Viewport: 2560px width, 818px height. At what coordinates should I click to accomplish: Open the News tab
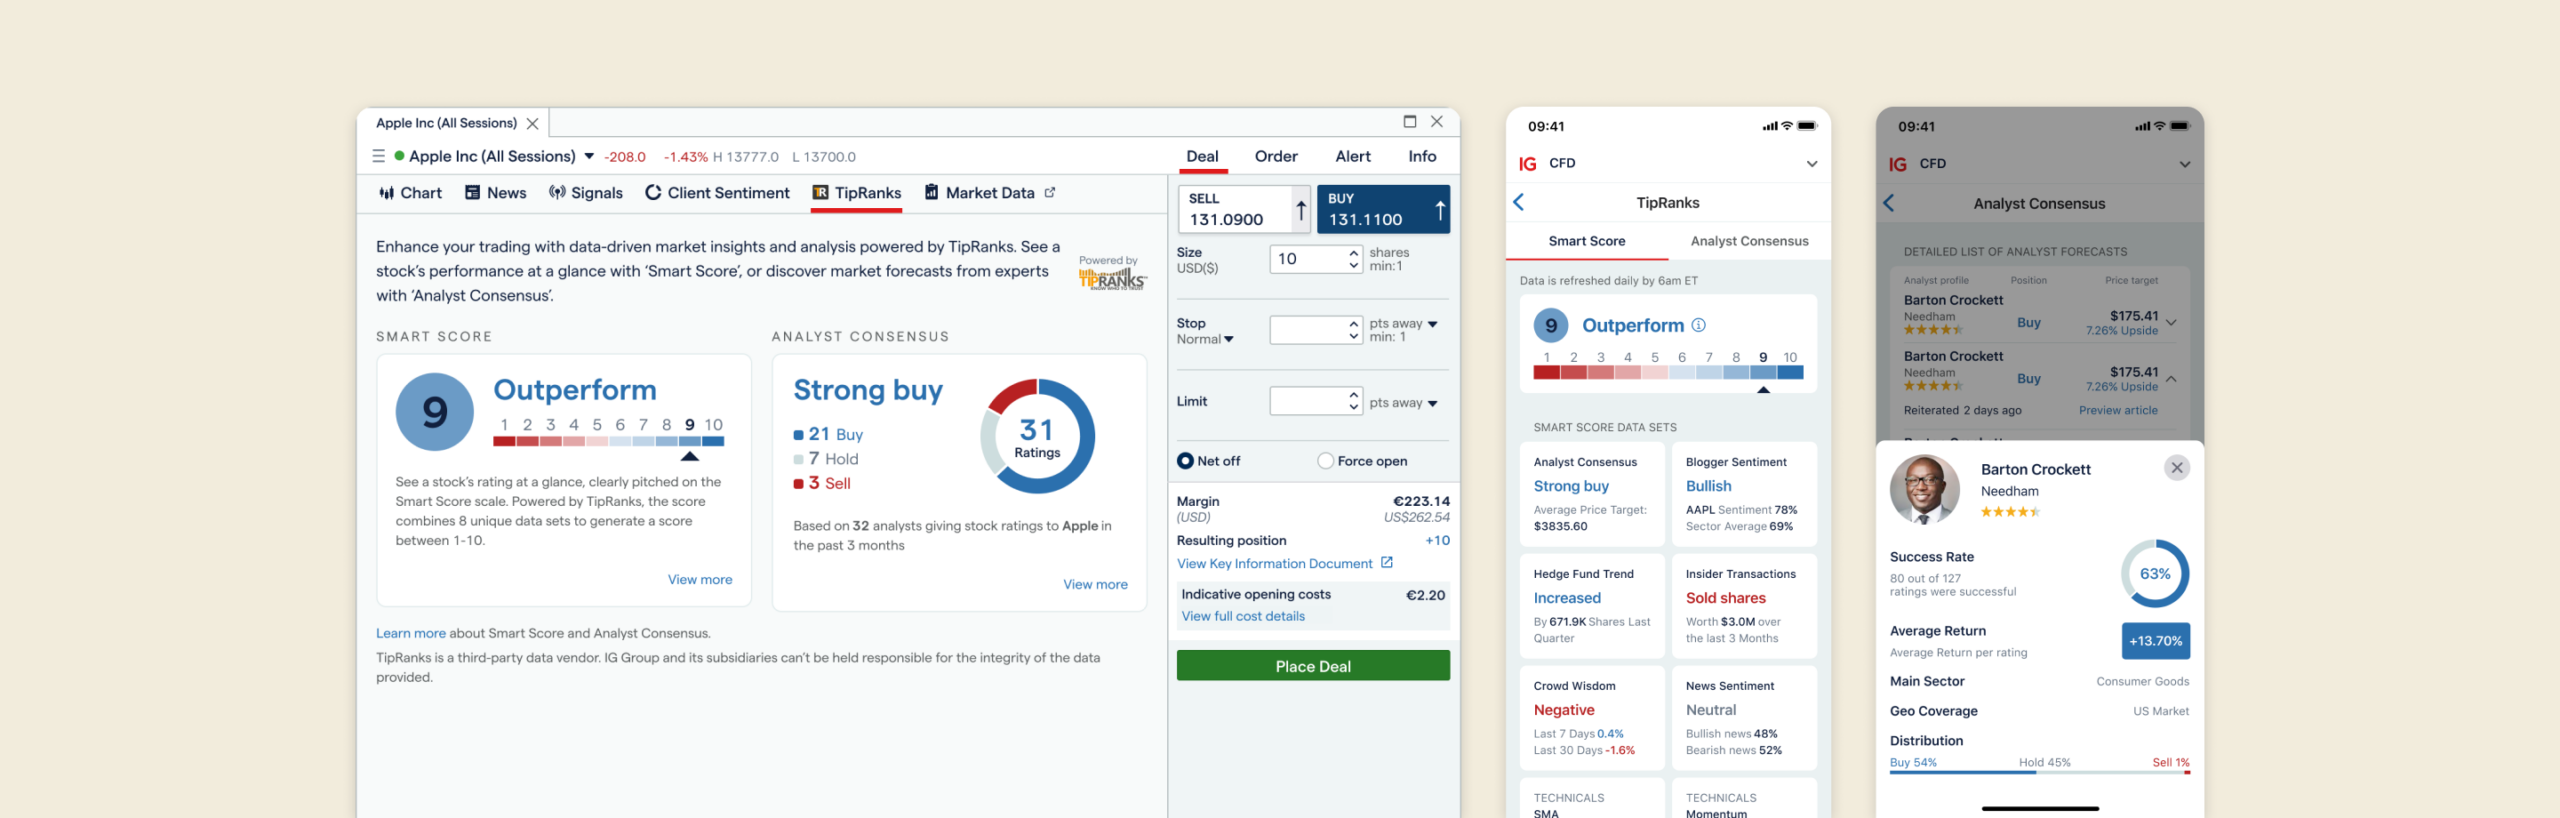(496, 193)
